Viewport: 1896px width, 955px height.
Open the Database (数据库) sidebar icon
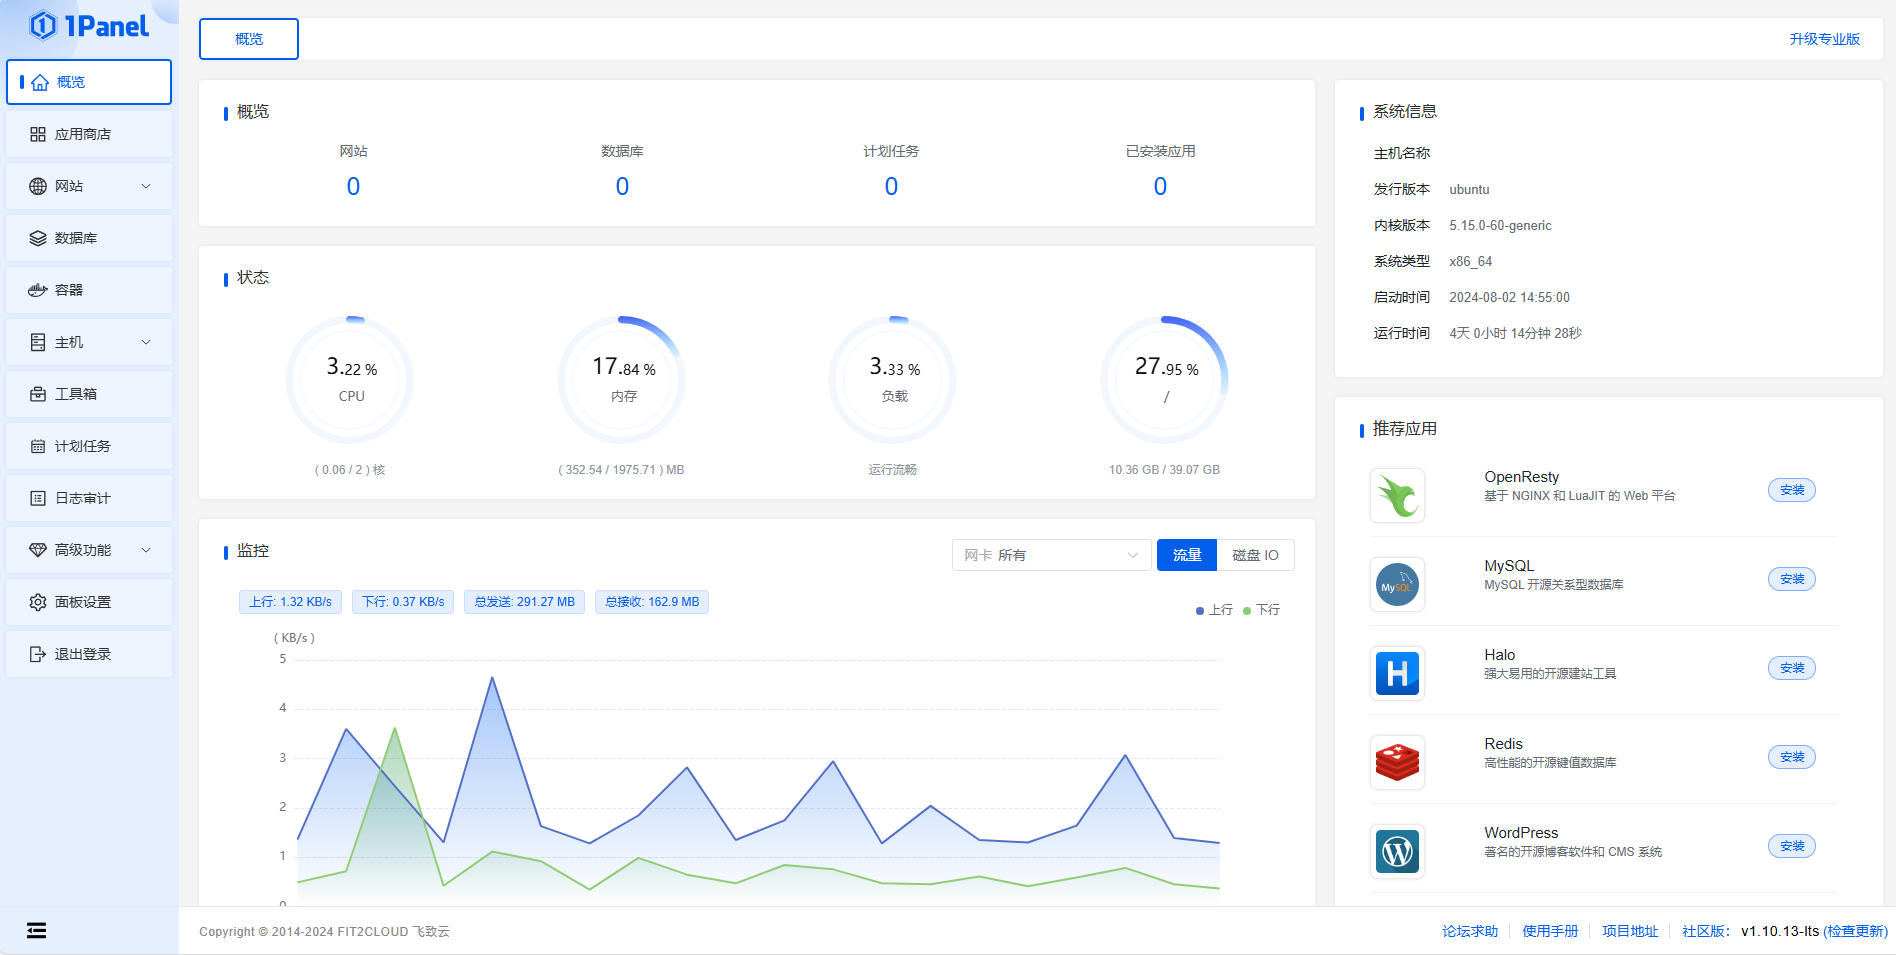click(x=38, y=238)
